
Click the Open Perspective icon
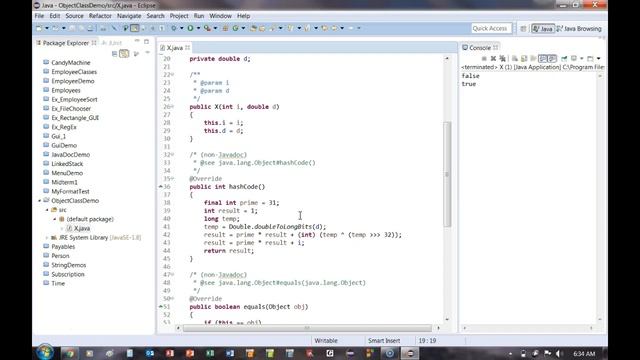(x=524, y=29)
